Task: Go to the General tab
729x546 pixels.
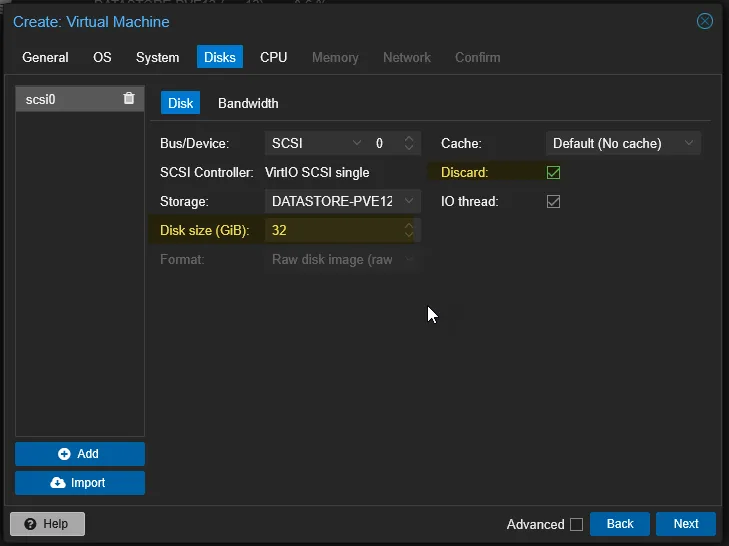Action: (x=45, y=57)
